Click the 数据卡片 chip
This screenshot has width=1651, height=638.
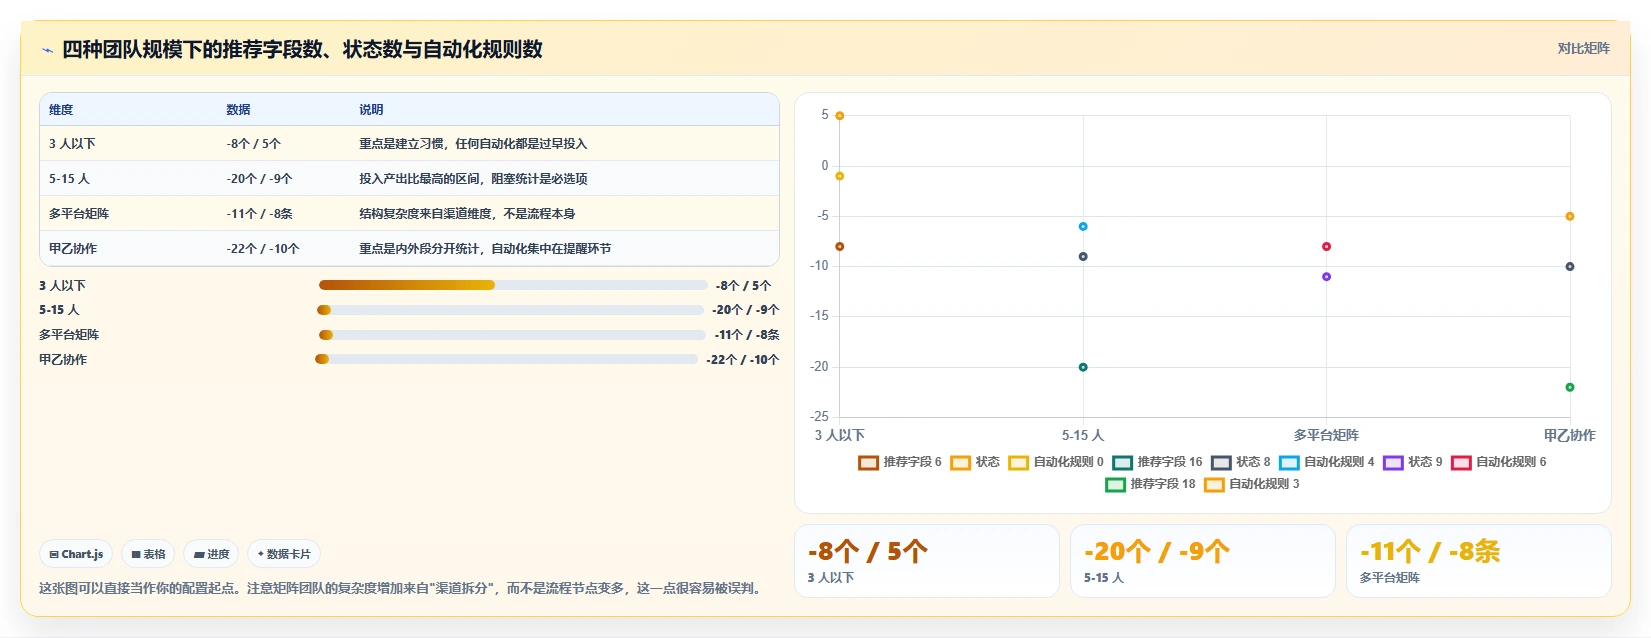click(x=284, y=554)
